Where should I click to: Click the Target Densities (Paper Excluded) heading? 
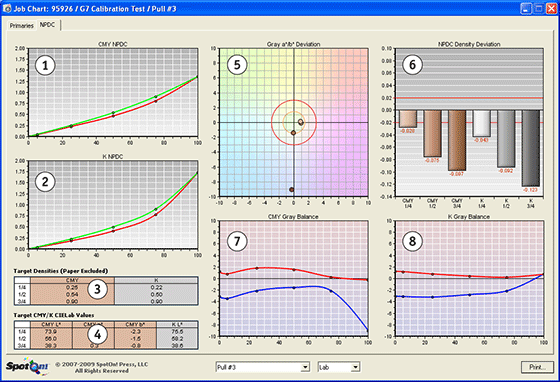[61, 271]
